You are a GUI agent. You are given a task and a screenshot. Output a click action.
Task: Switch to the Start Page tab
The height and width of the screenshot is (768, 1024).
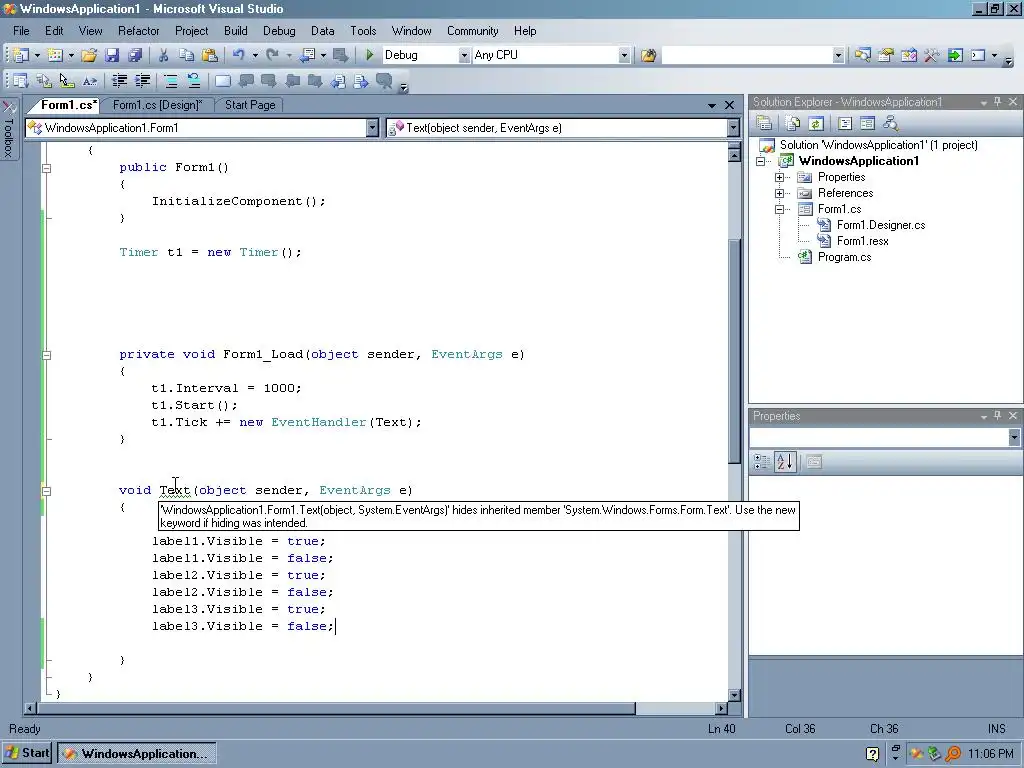(x=250, y=105)
